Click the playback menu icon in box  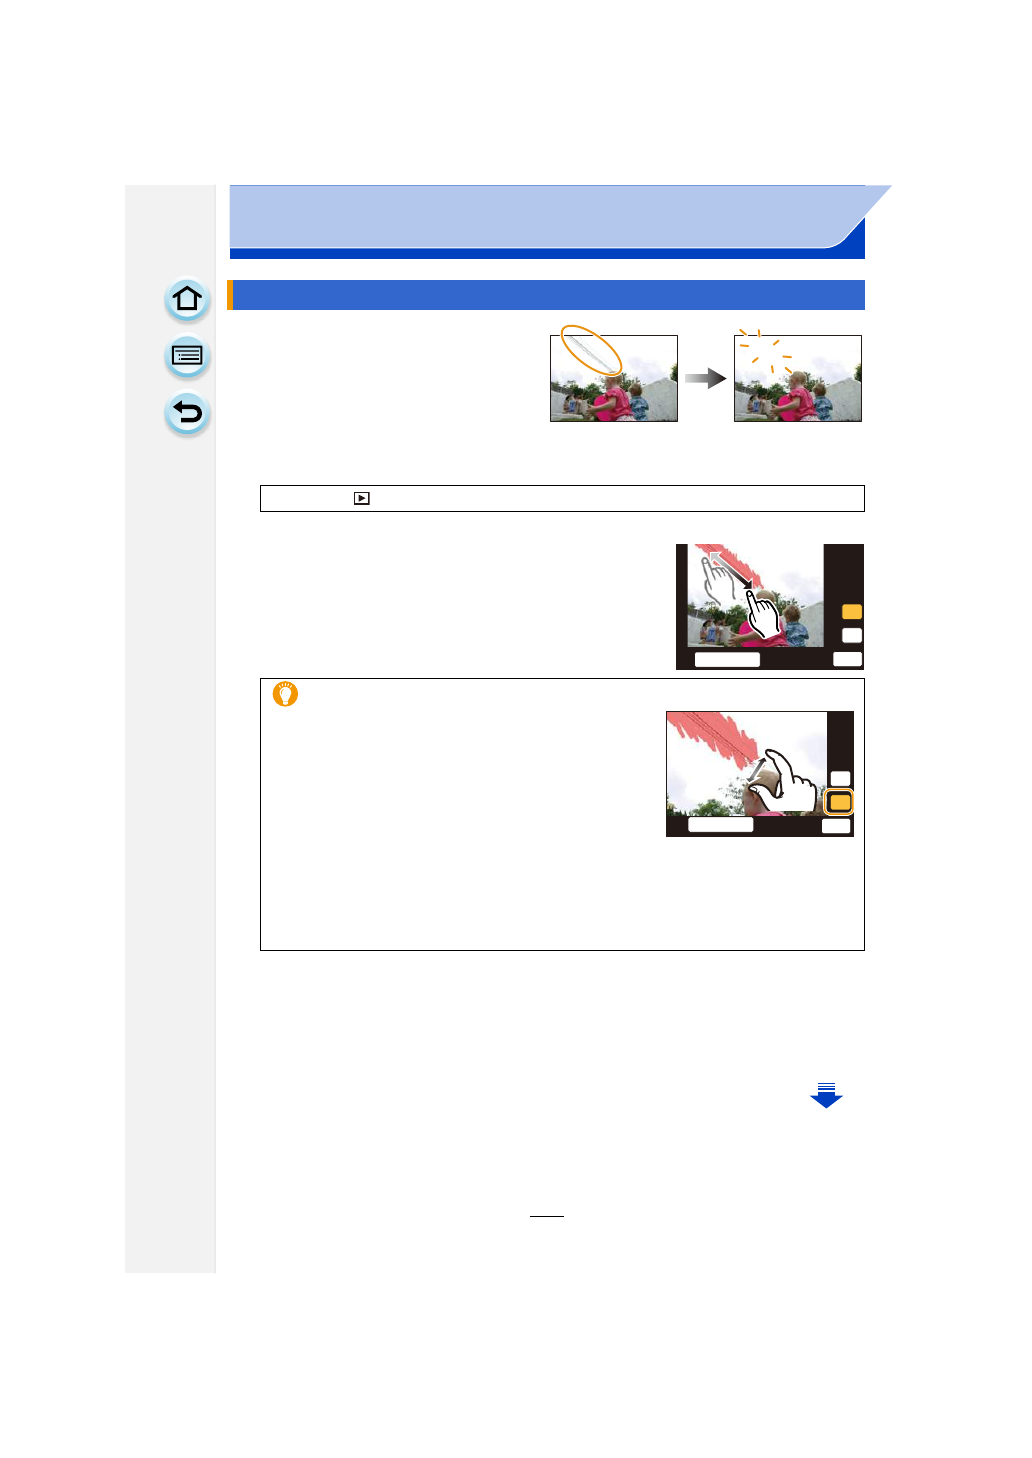coord(362,498)
